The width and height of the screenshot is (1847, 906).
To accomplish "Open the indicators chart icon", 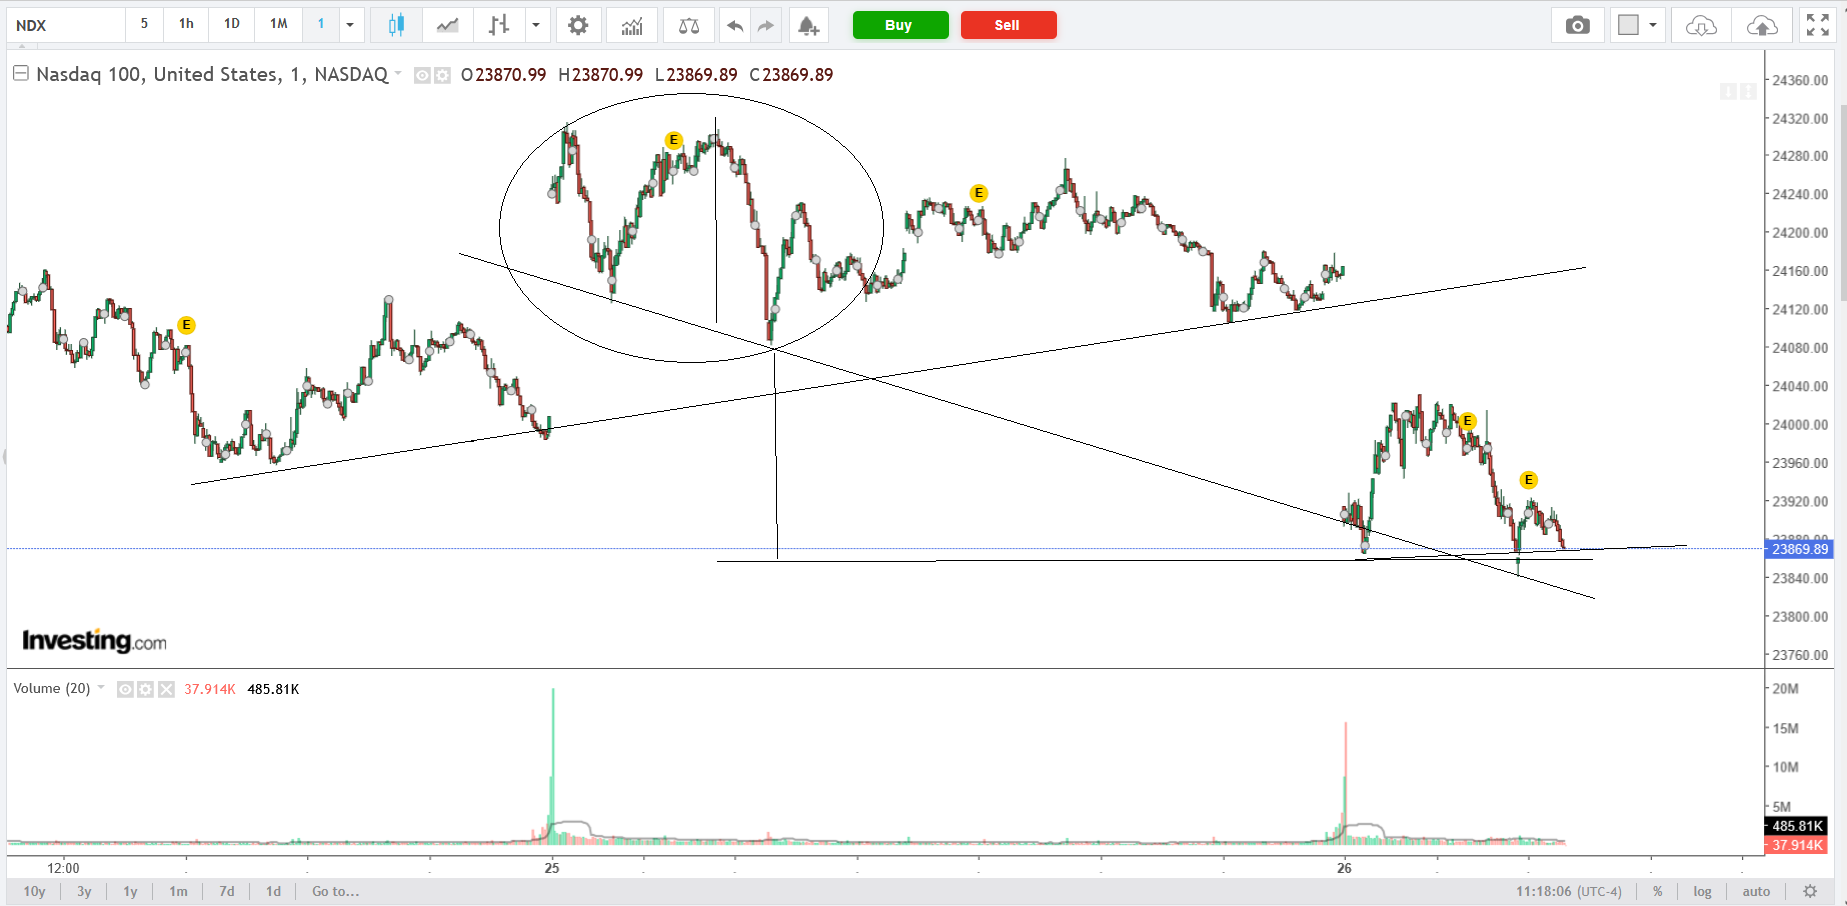I will [632, 25].
